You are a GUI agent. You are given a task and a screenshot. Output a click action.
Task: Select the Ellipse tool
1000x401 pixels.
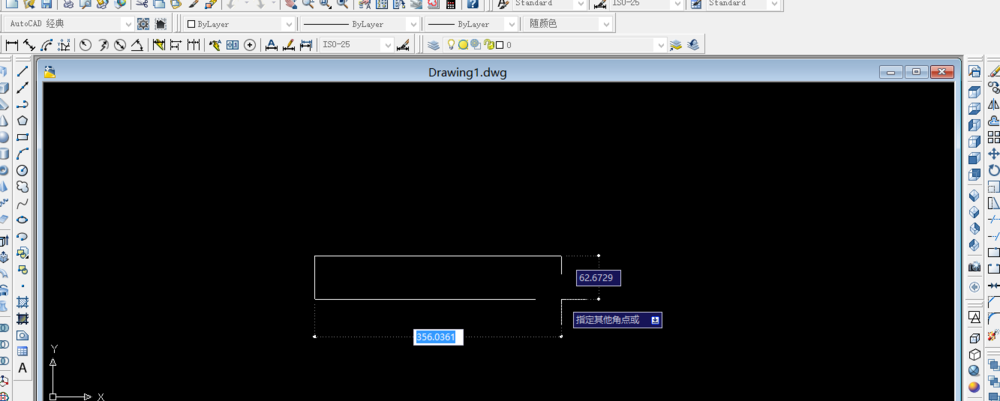point(22,220)
